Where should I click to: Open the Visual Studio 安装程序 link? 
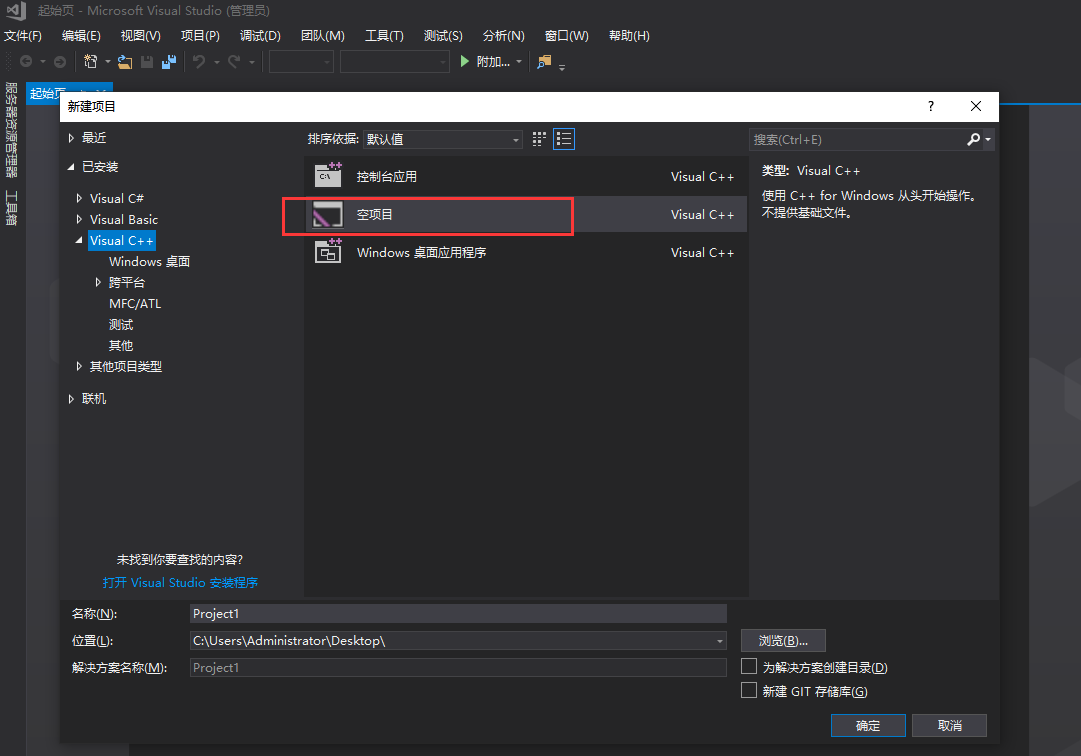click(180, 582)
